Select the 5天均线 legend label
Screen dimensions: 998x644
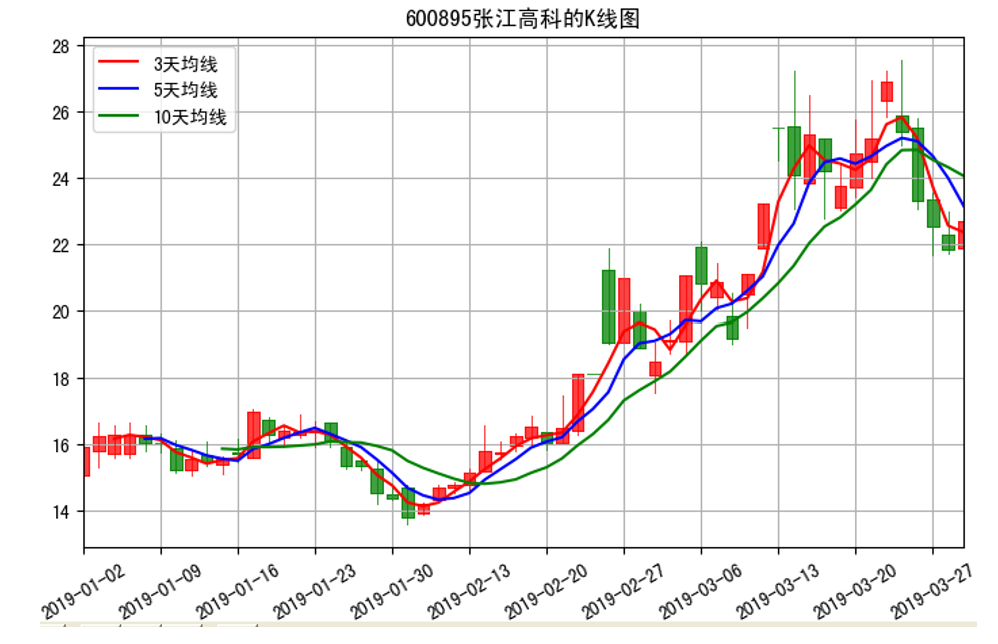185,90
